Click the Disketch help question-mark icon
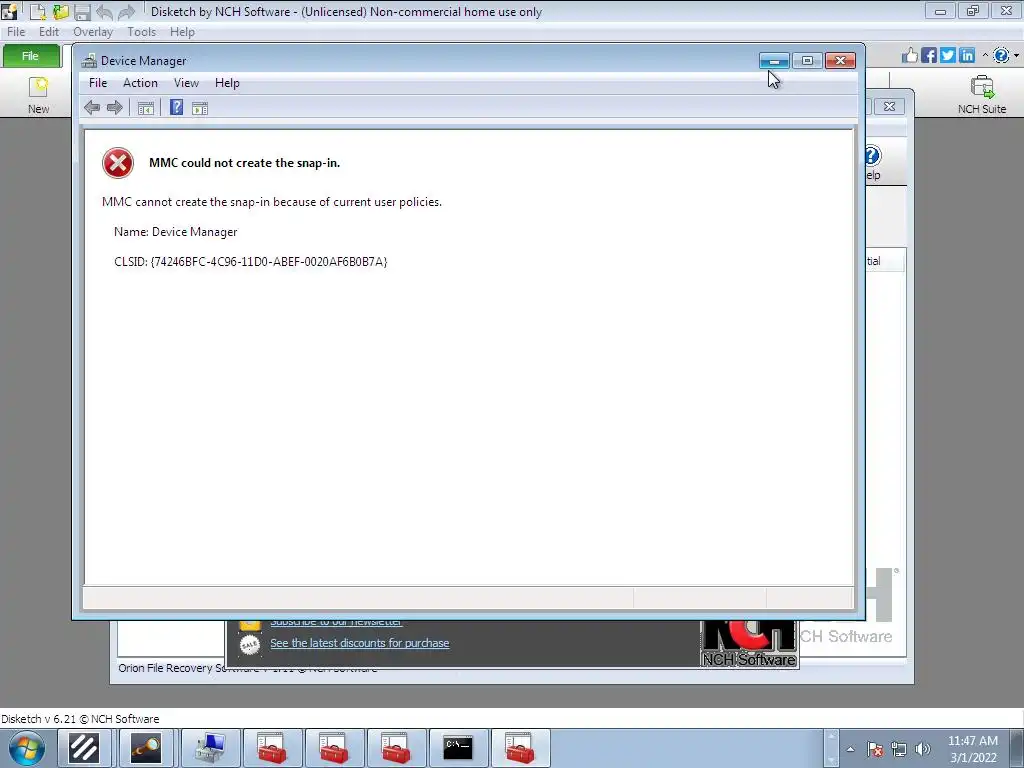Image resolution: width=1024 pixels, height=768 pixels. click(x=1000, y=56)
